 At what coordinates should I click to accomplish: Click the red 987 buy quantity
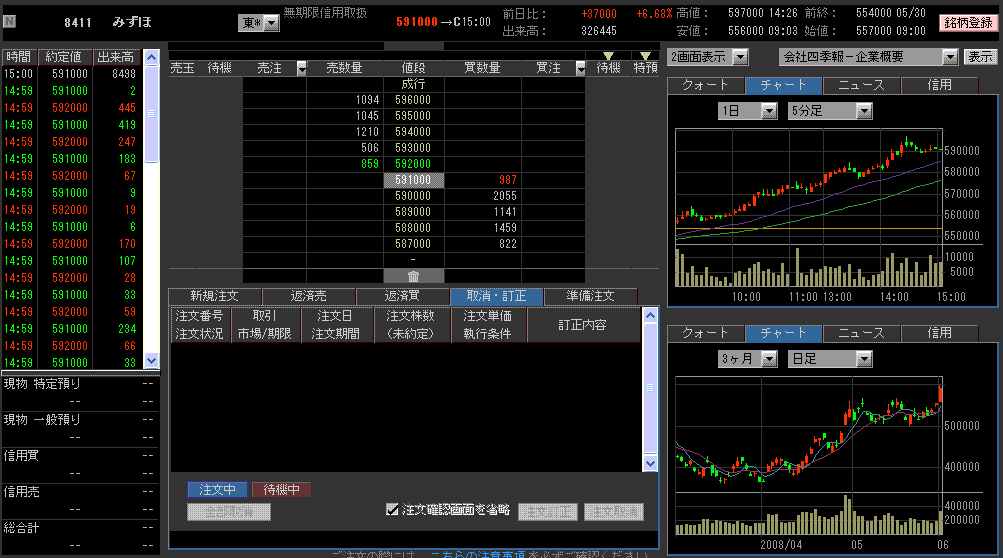(x=508, y=180)
